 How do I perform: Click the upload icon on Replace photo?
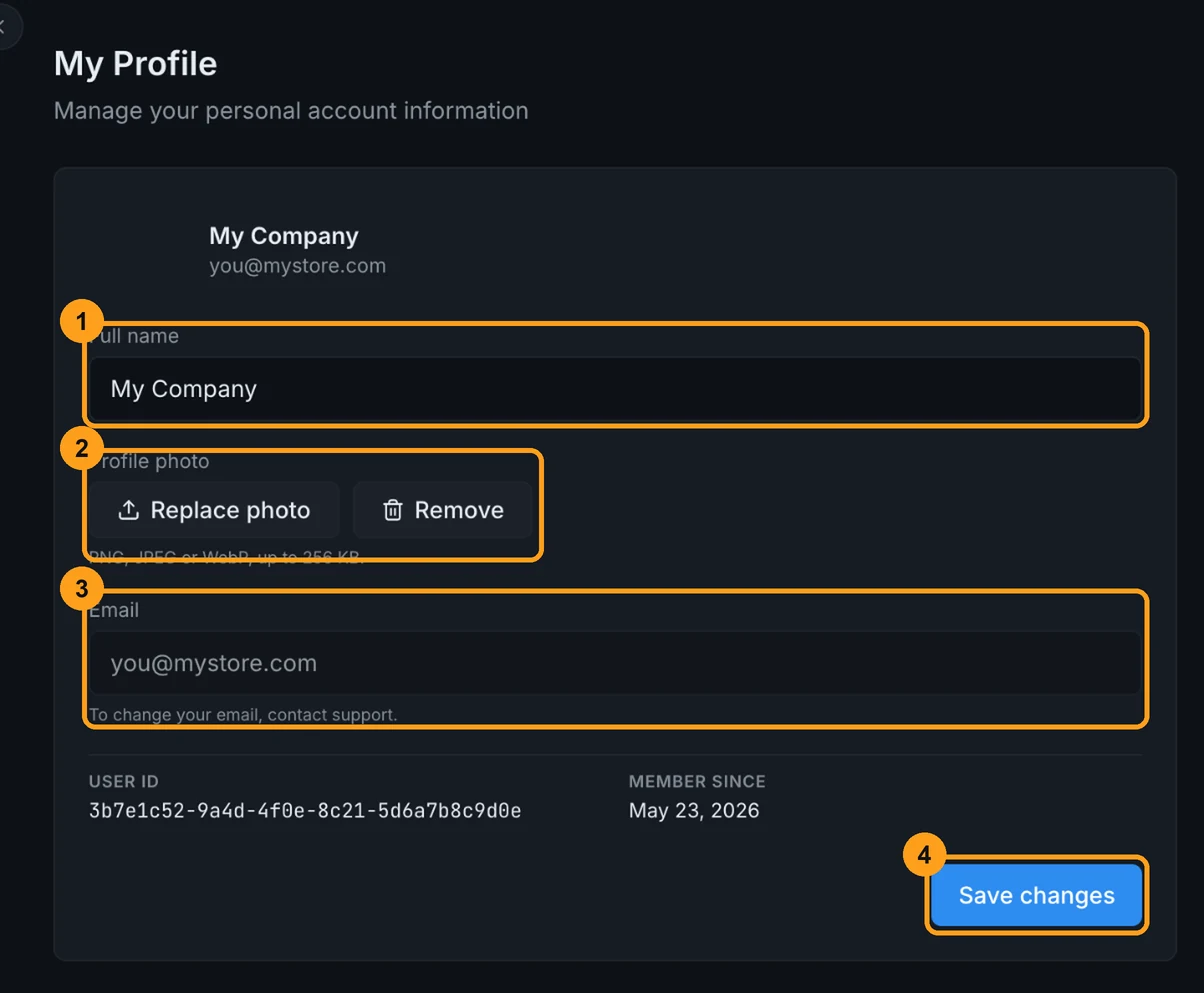click(128, 511)
